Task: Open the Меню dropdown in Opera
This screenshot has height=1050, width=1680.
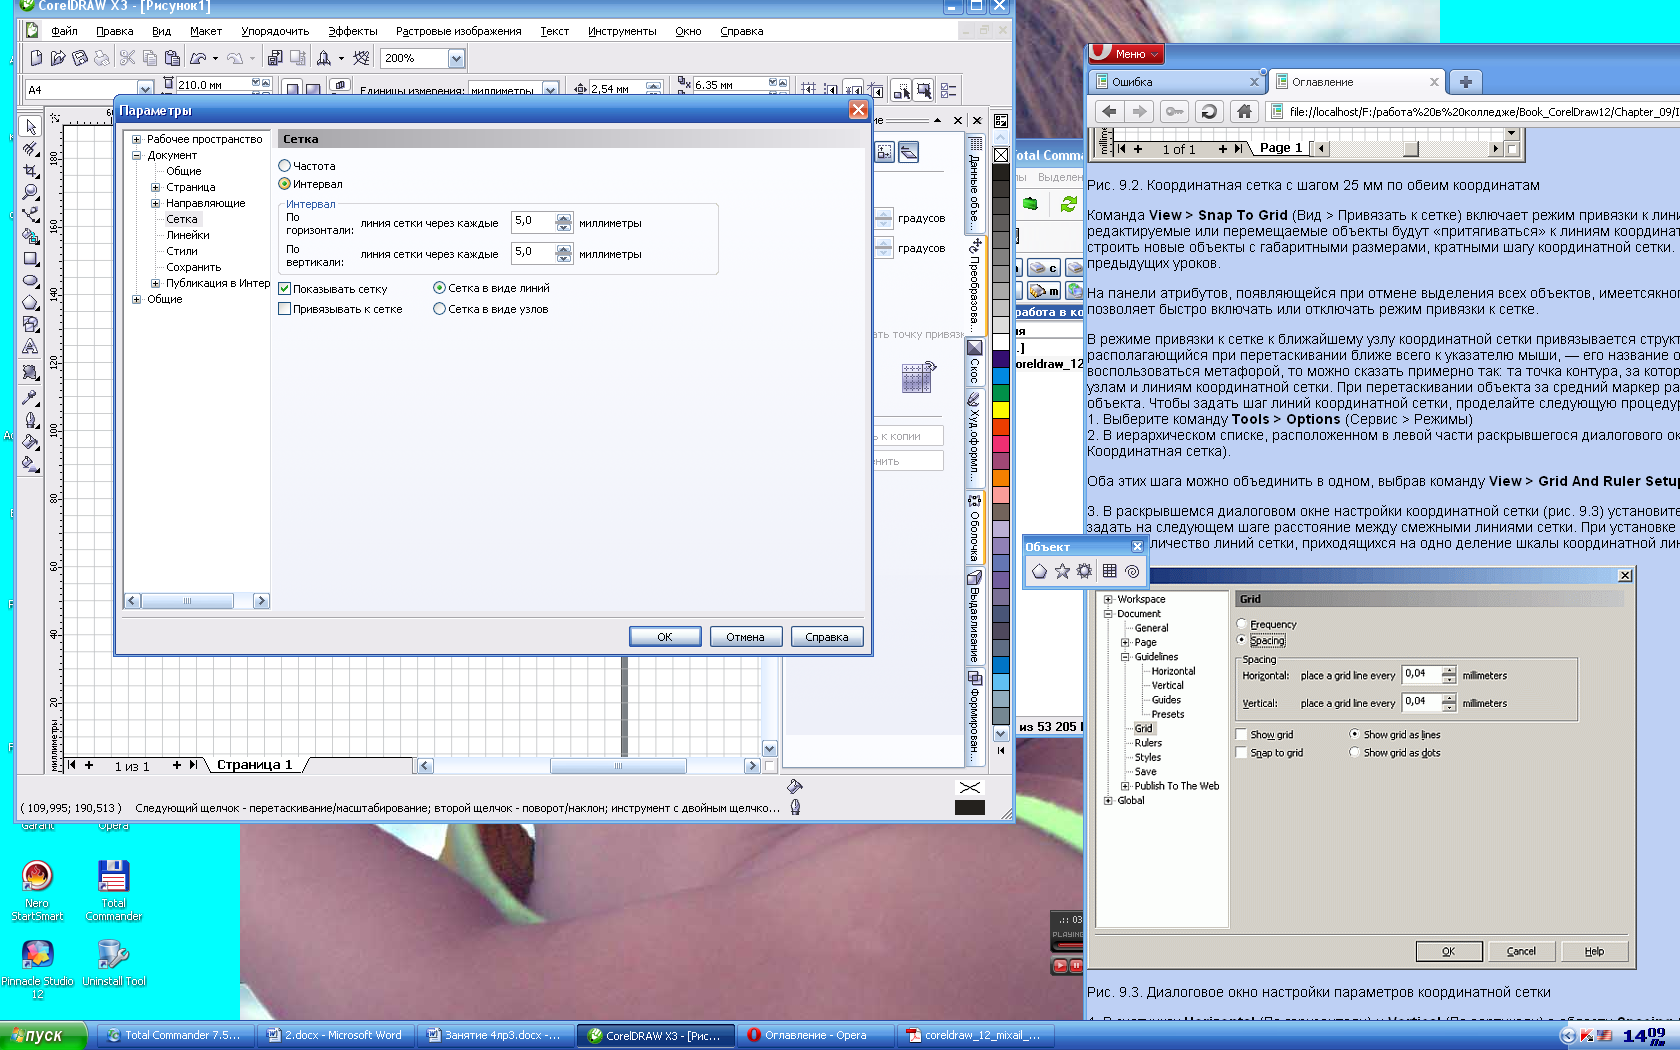Action: (x=1126, y=54)
